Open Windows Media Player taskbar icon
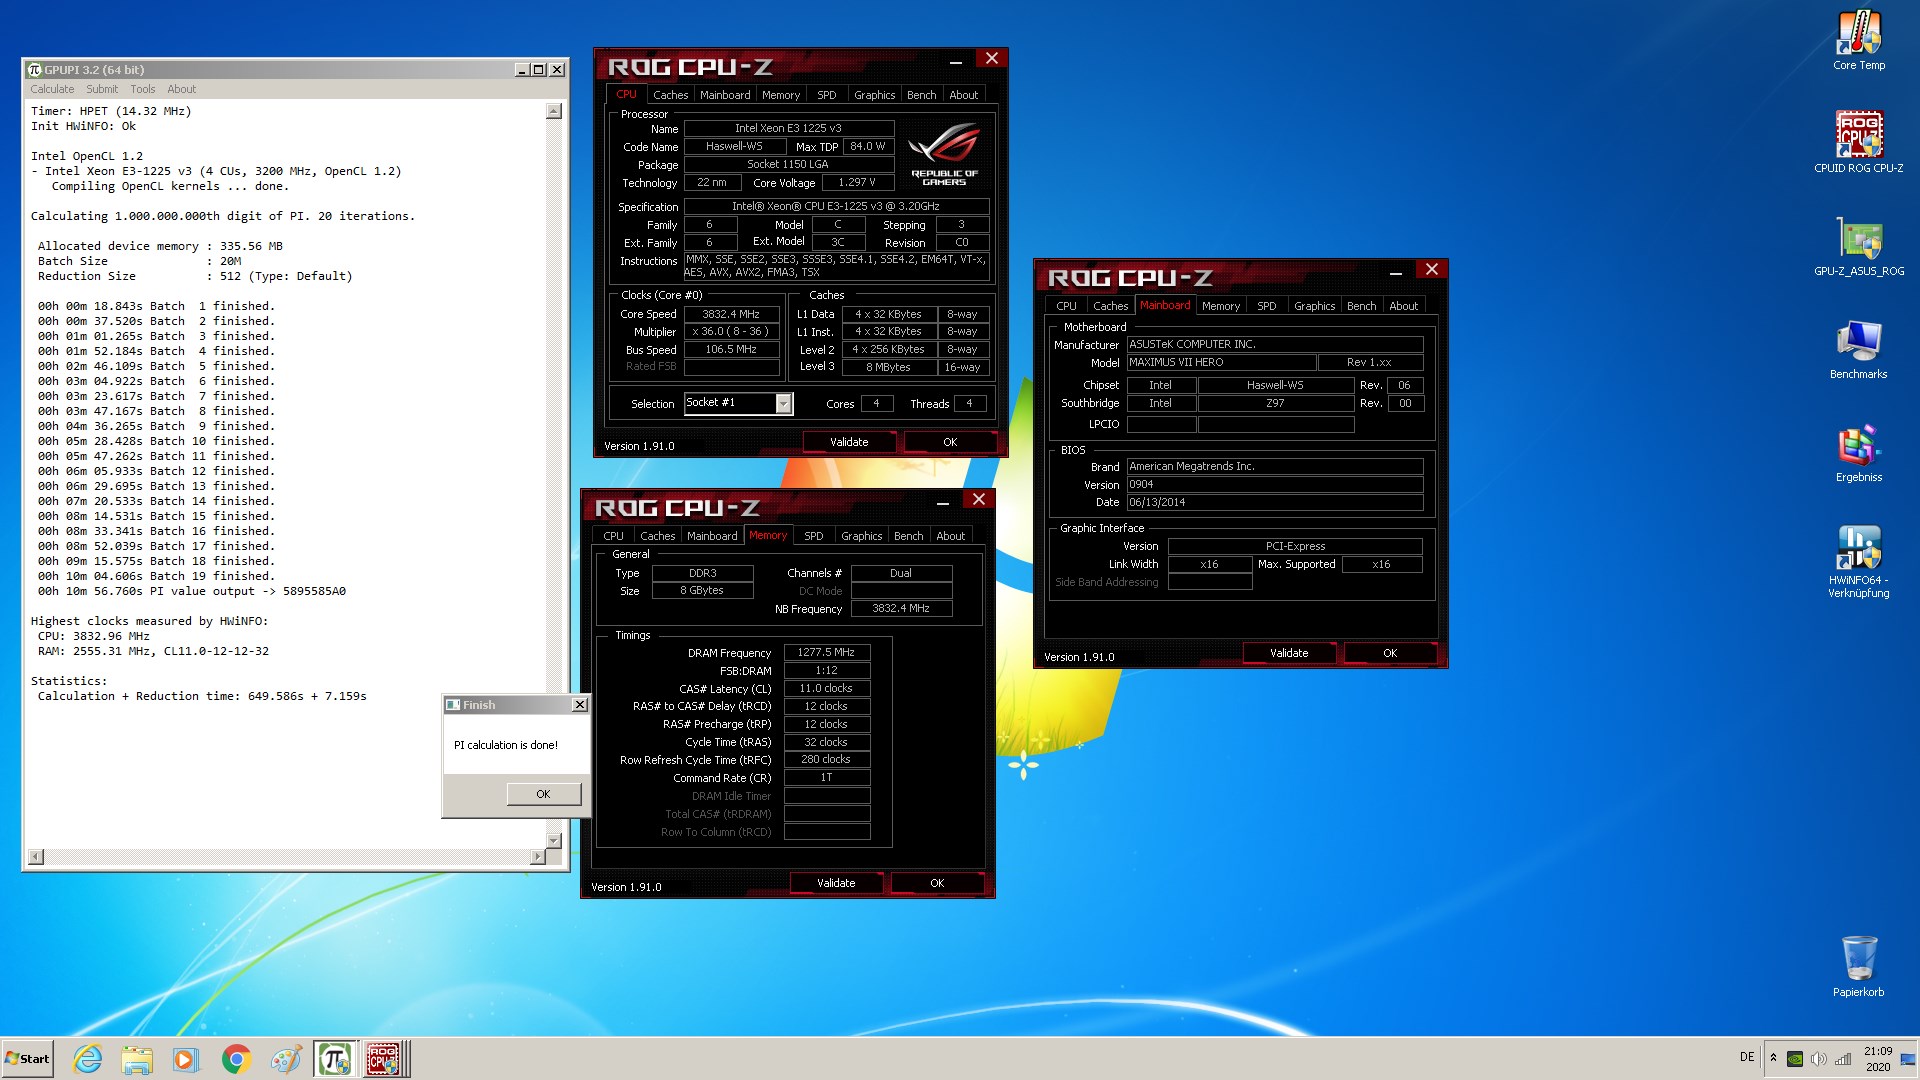 (x=186, y=1059)
